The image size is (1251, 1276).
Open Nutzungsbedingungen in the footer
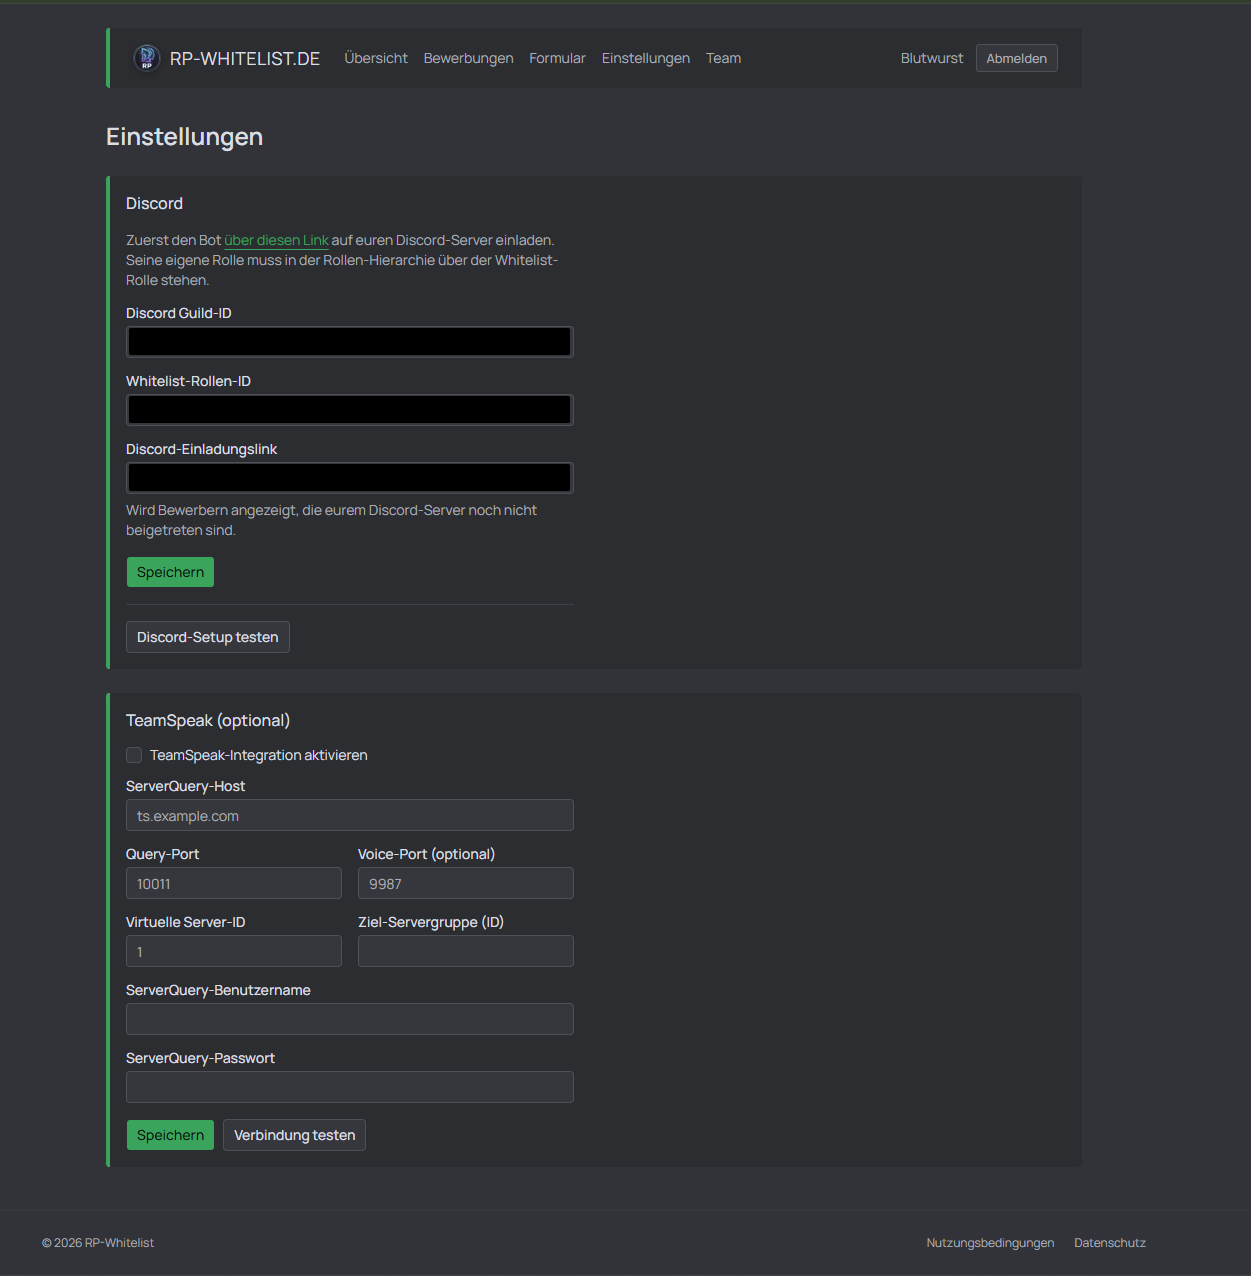tap(990, 1243)
